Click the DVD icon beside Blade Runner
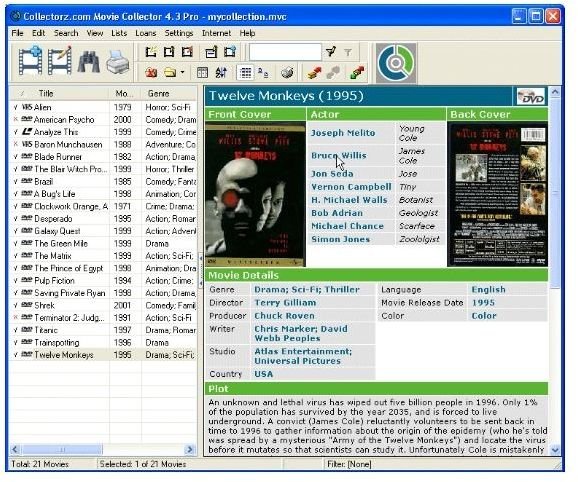Screen dimensions: 578x482 (x=27, y=156)
